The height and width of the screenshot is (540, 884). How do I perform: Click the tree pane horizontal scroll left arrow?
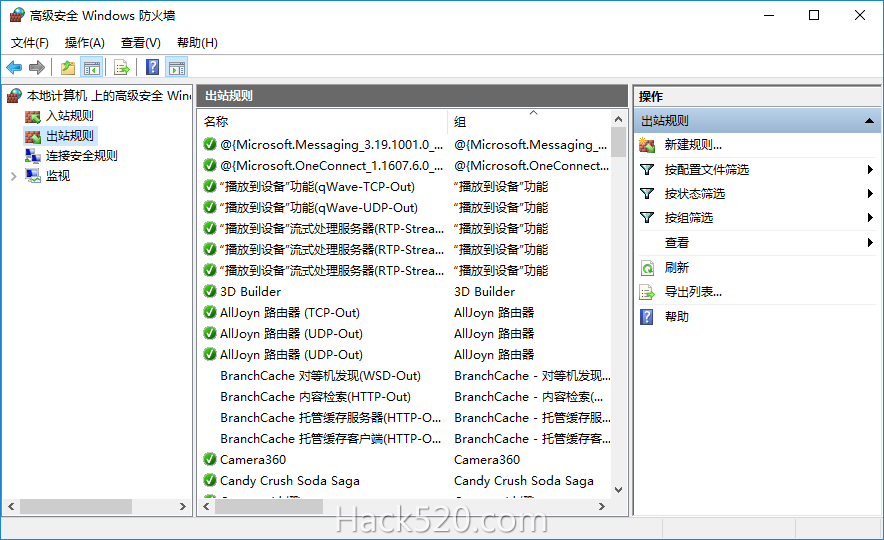click(11, 507)
